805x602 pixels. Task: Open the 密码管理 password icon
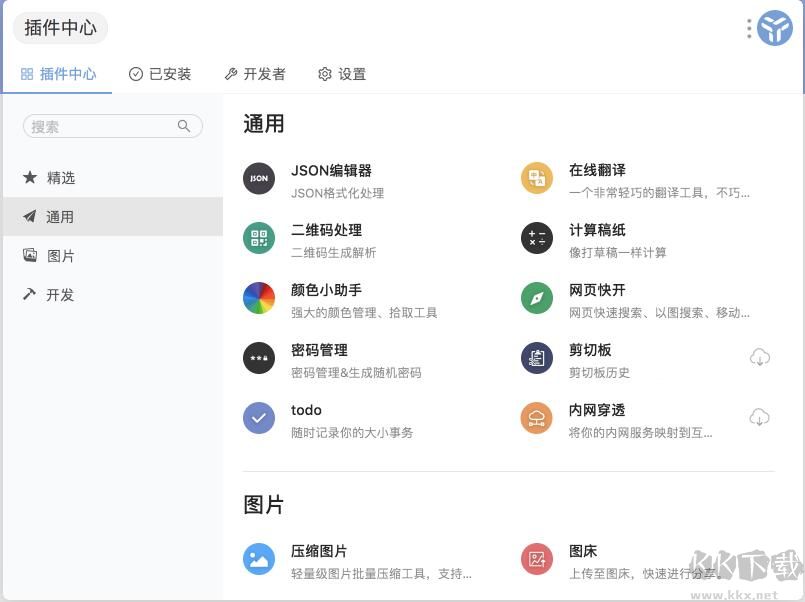[x=259, y=358]
